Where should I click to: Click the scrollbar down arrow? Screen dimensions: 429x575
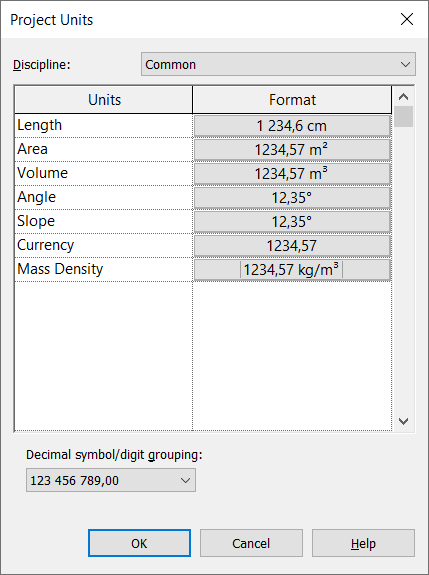[x=403, y=421]
